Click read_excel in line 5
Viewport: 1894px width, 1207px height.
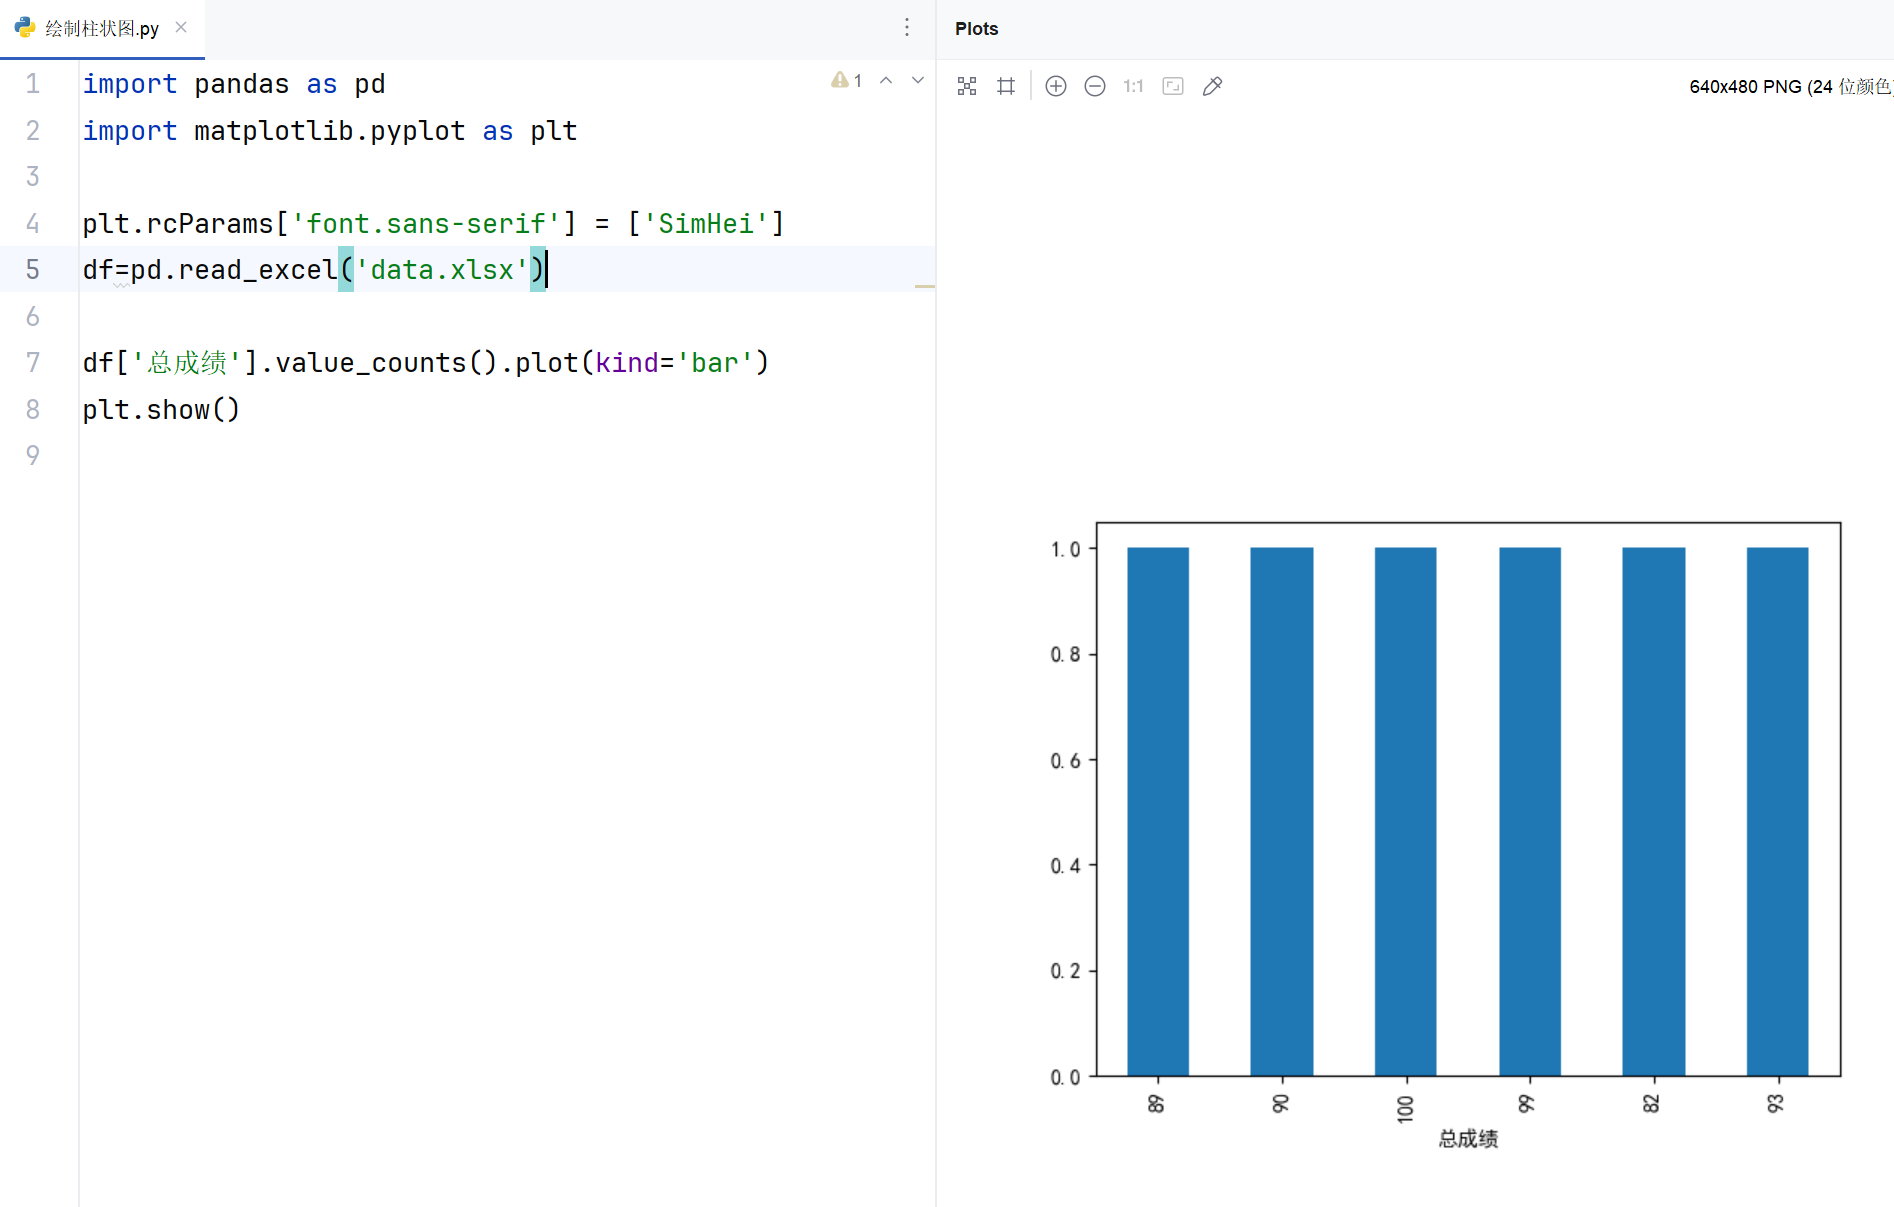tap(258, 270)
